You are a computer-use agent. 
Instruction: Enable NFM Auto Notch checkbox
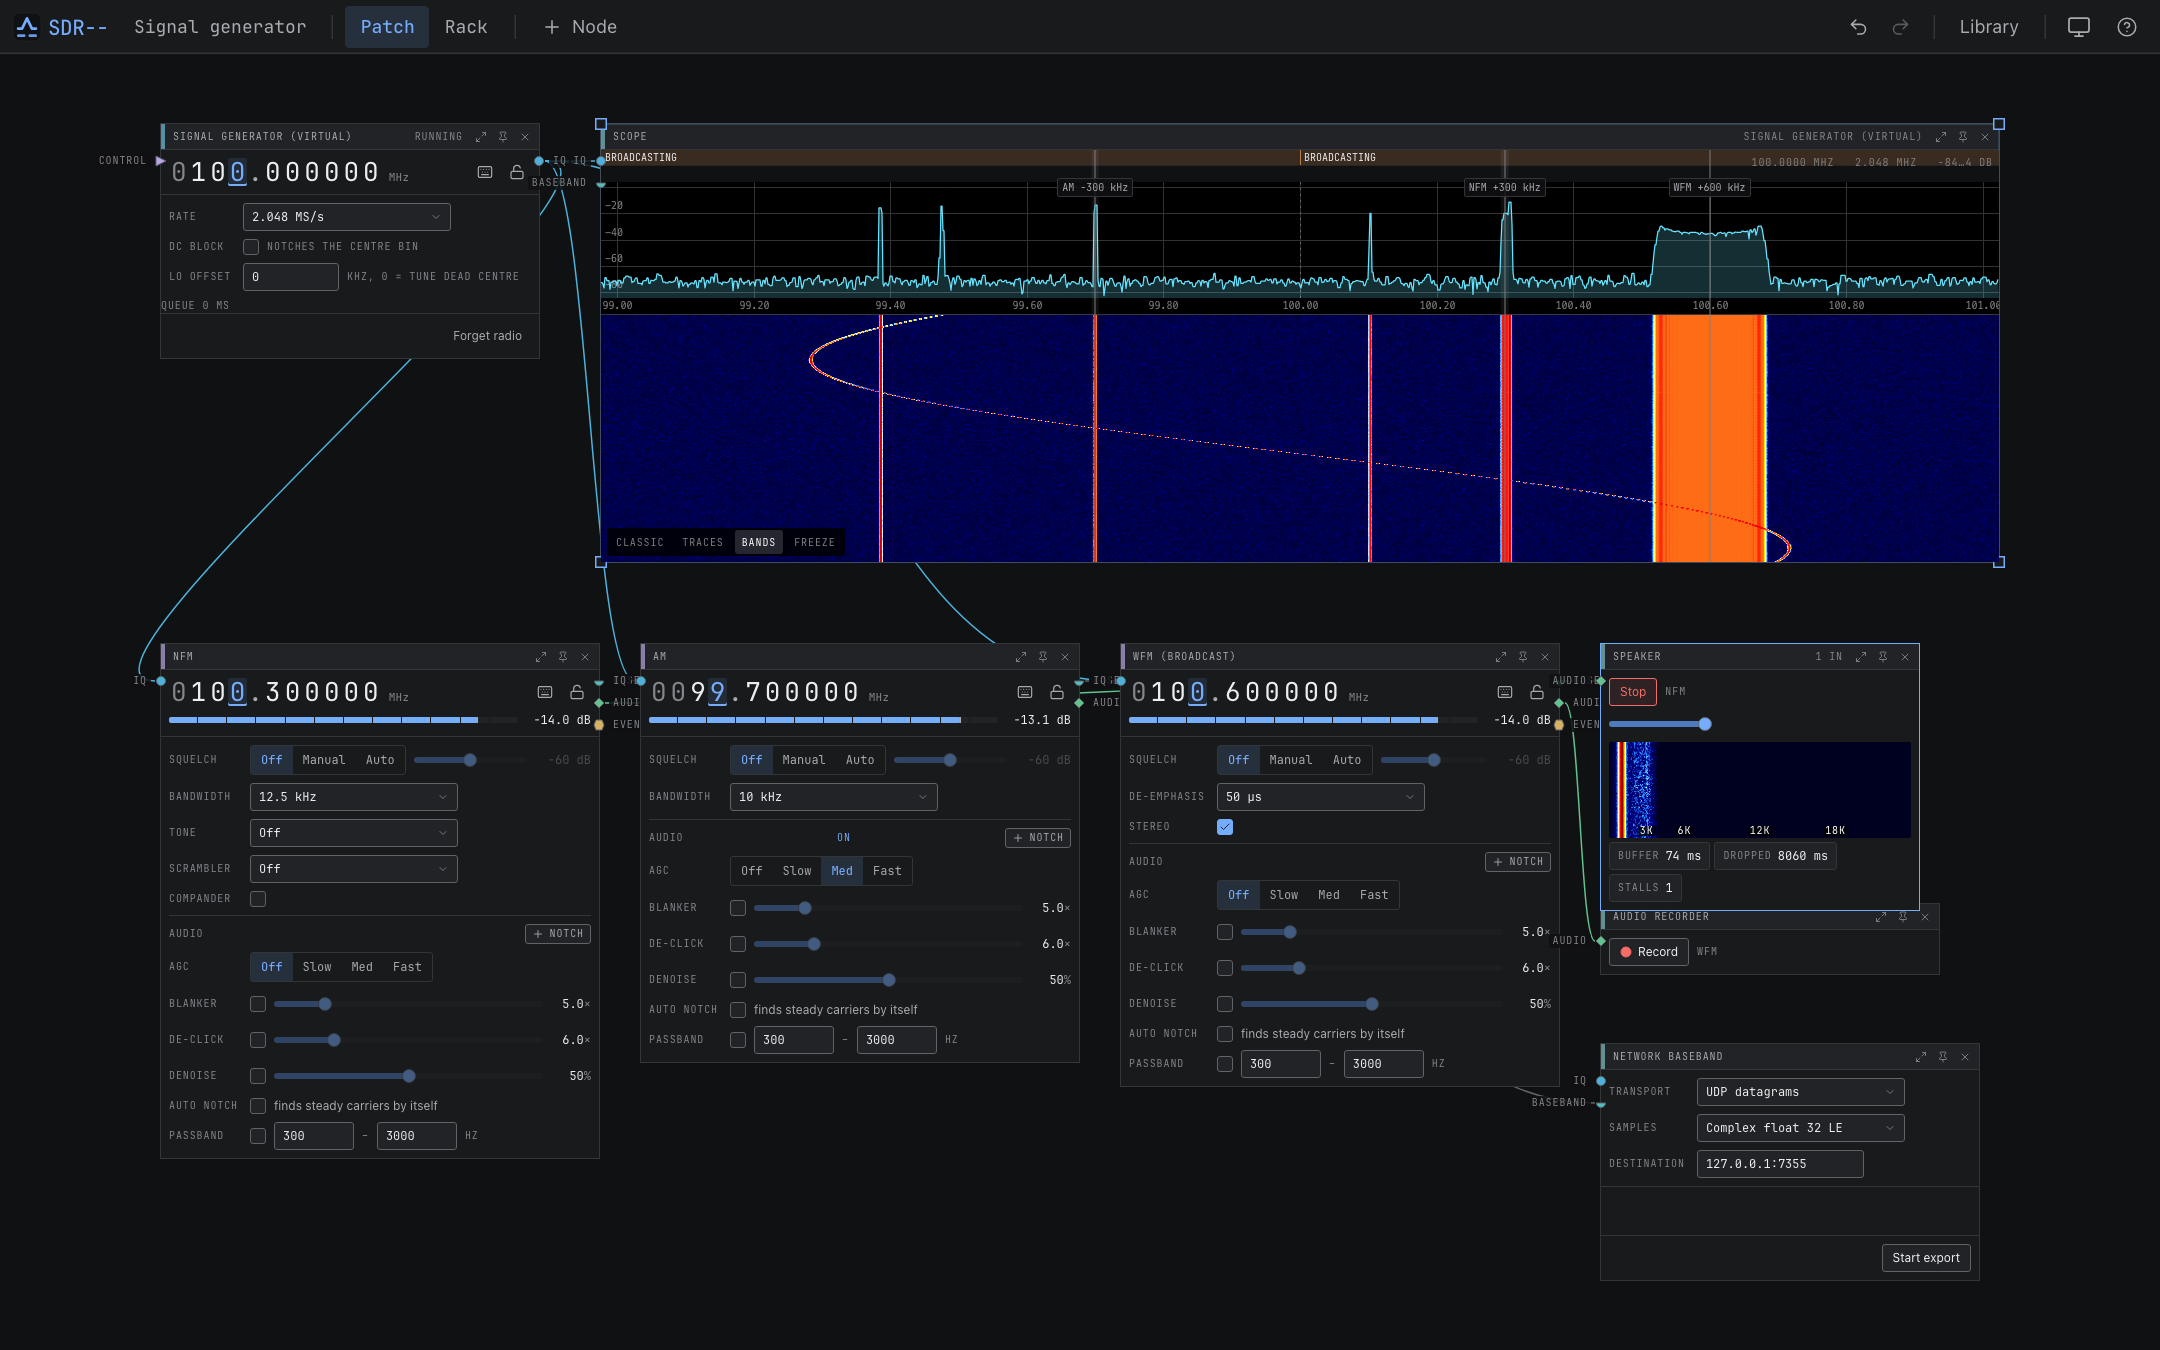pyautogui.click(x=258, y=1106)
